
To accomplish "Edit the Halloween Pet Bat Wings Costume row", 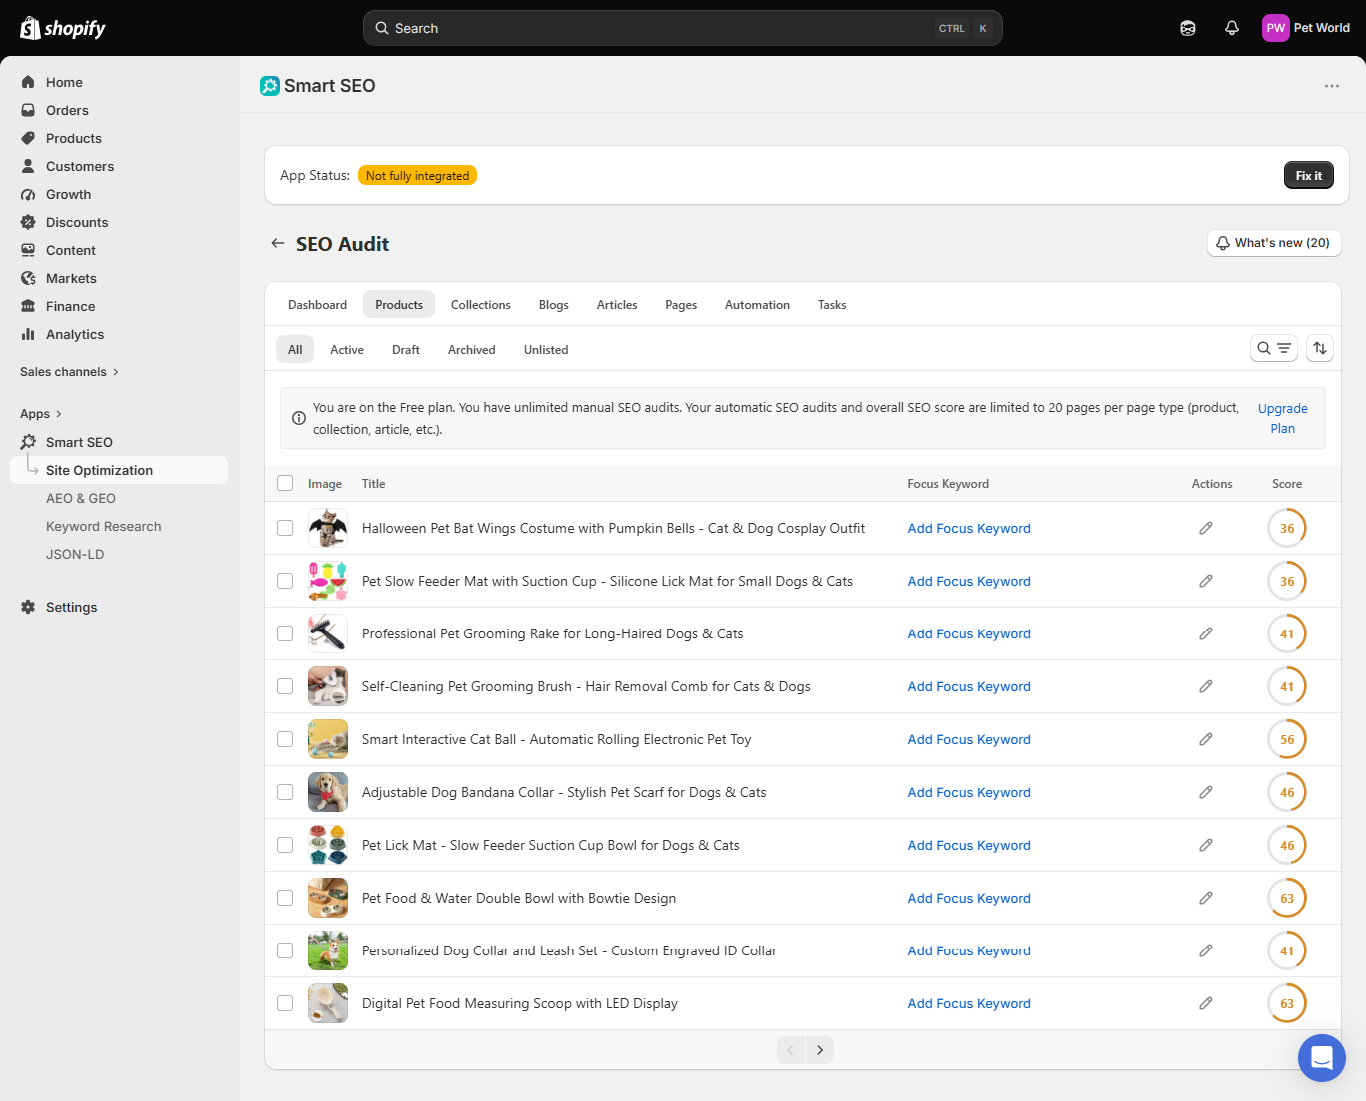I will (1206, 528).
